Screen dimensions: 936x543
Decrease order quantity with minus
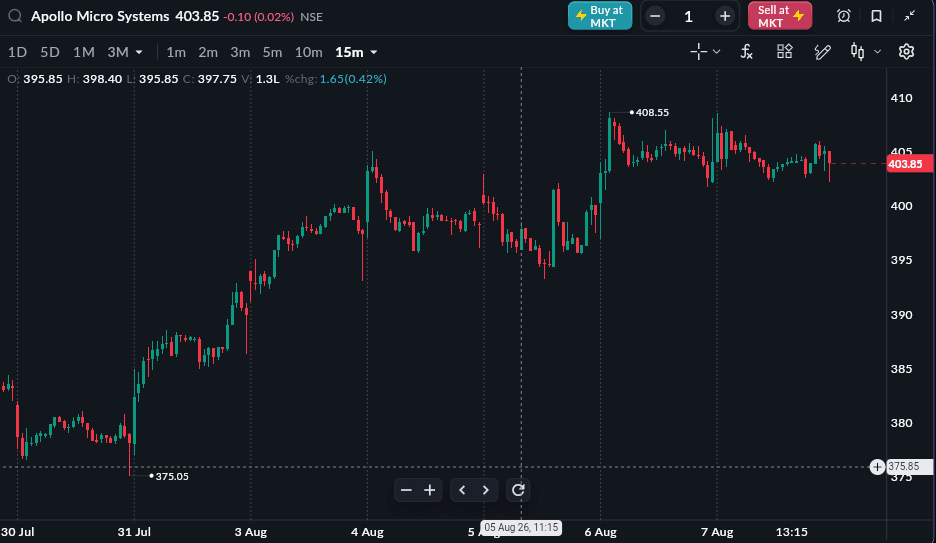coord(655,16)
